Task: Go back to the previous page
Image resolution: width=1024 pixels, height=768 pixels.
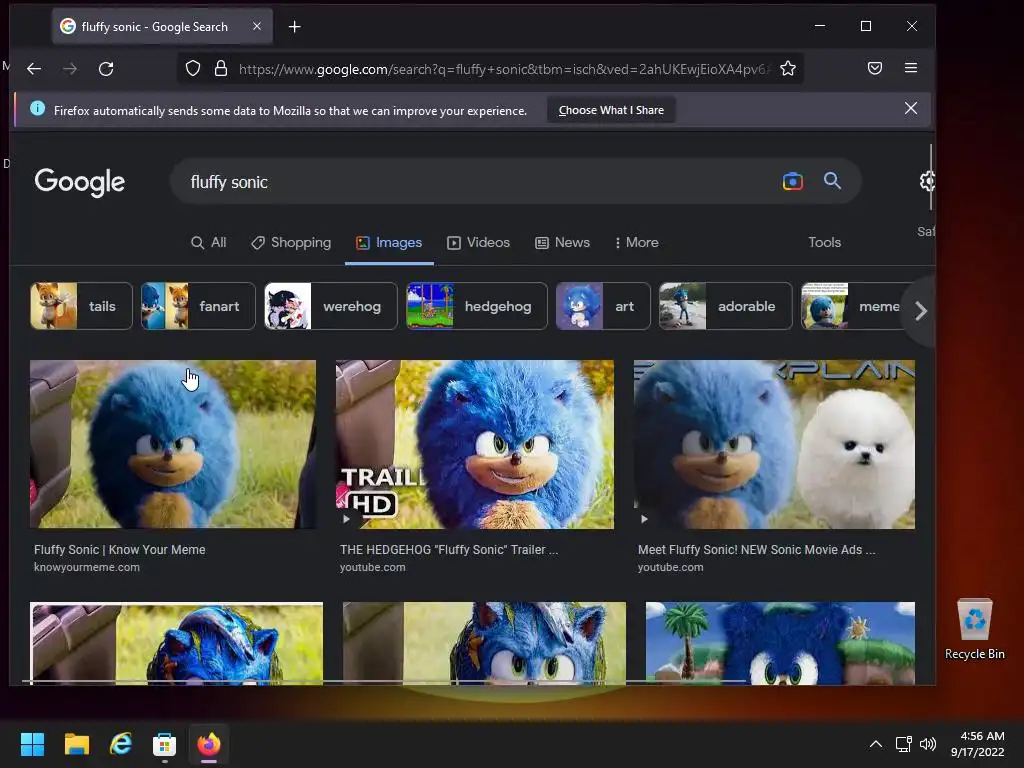Action: tap(34, 69)
